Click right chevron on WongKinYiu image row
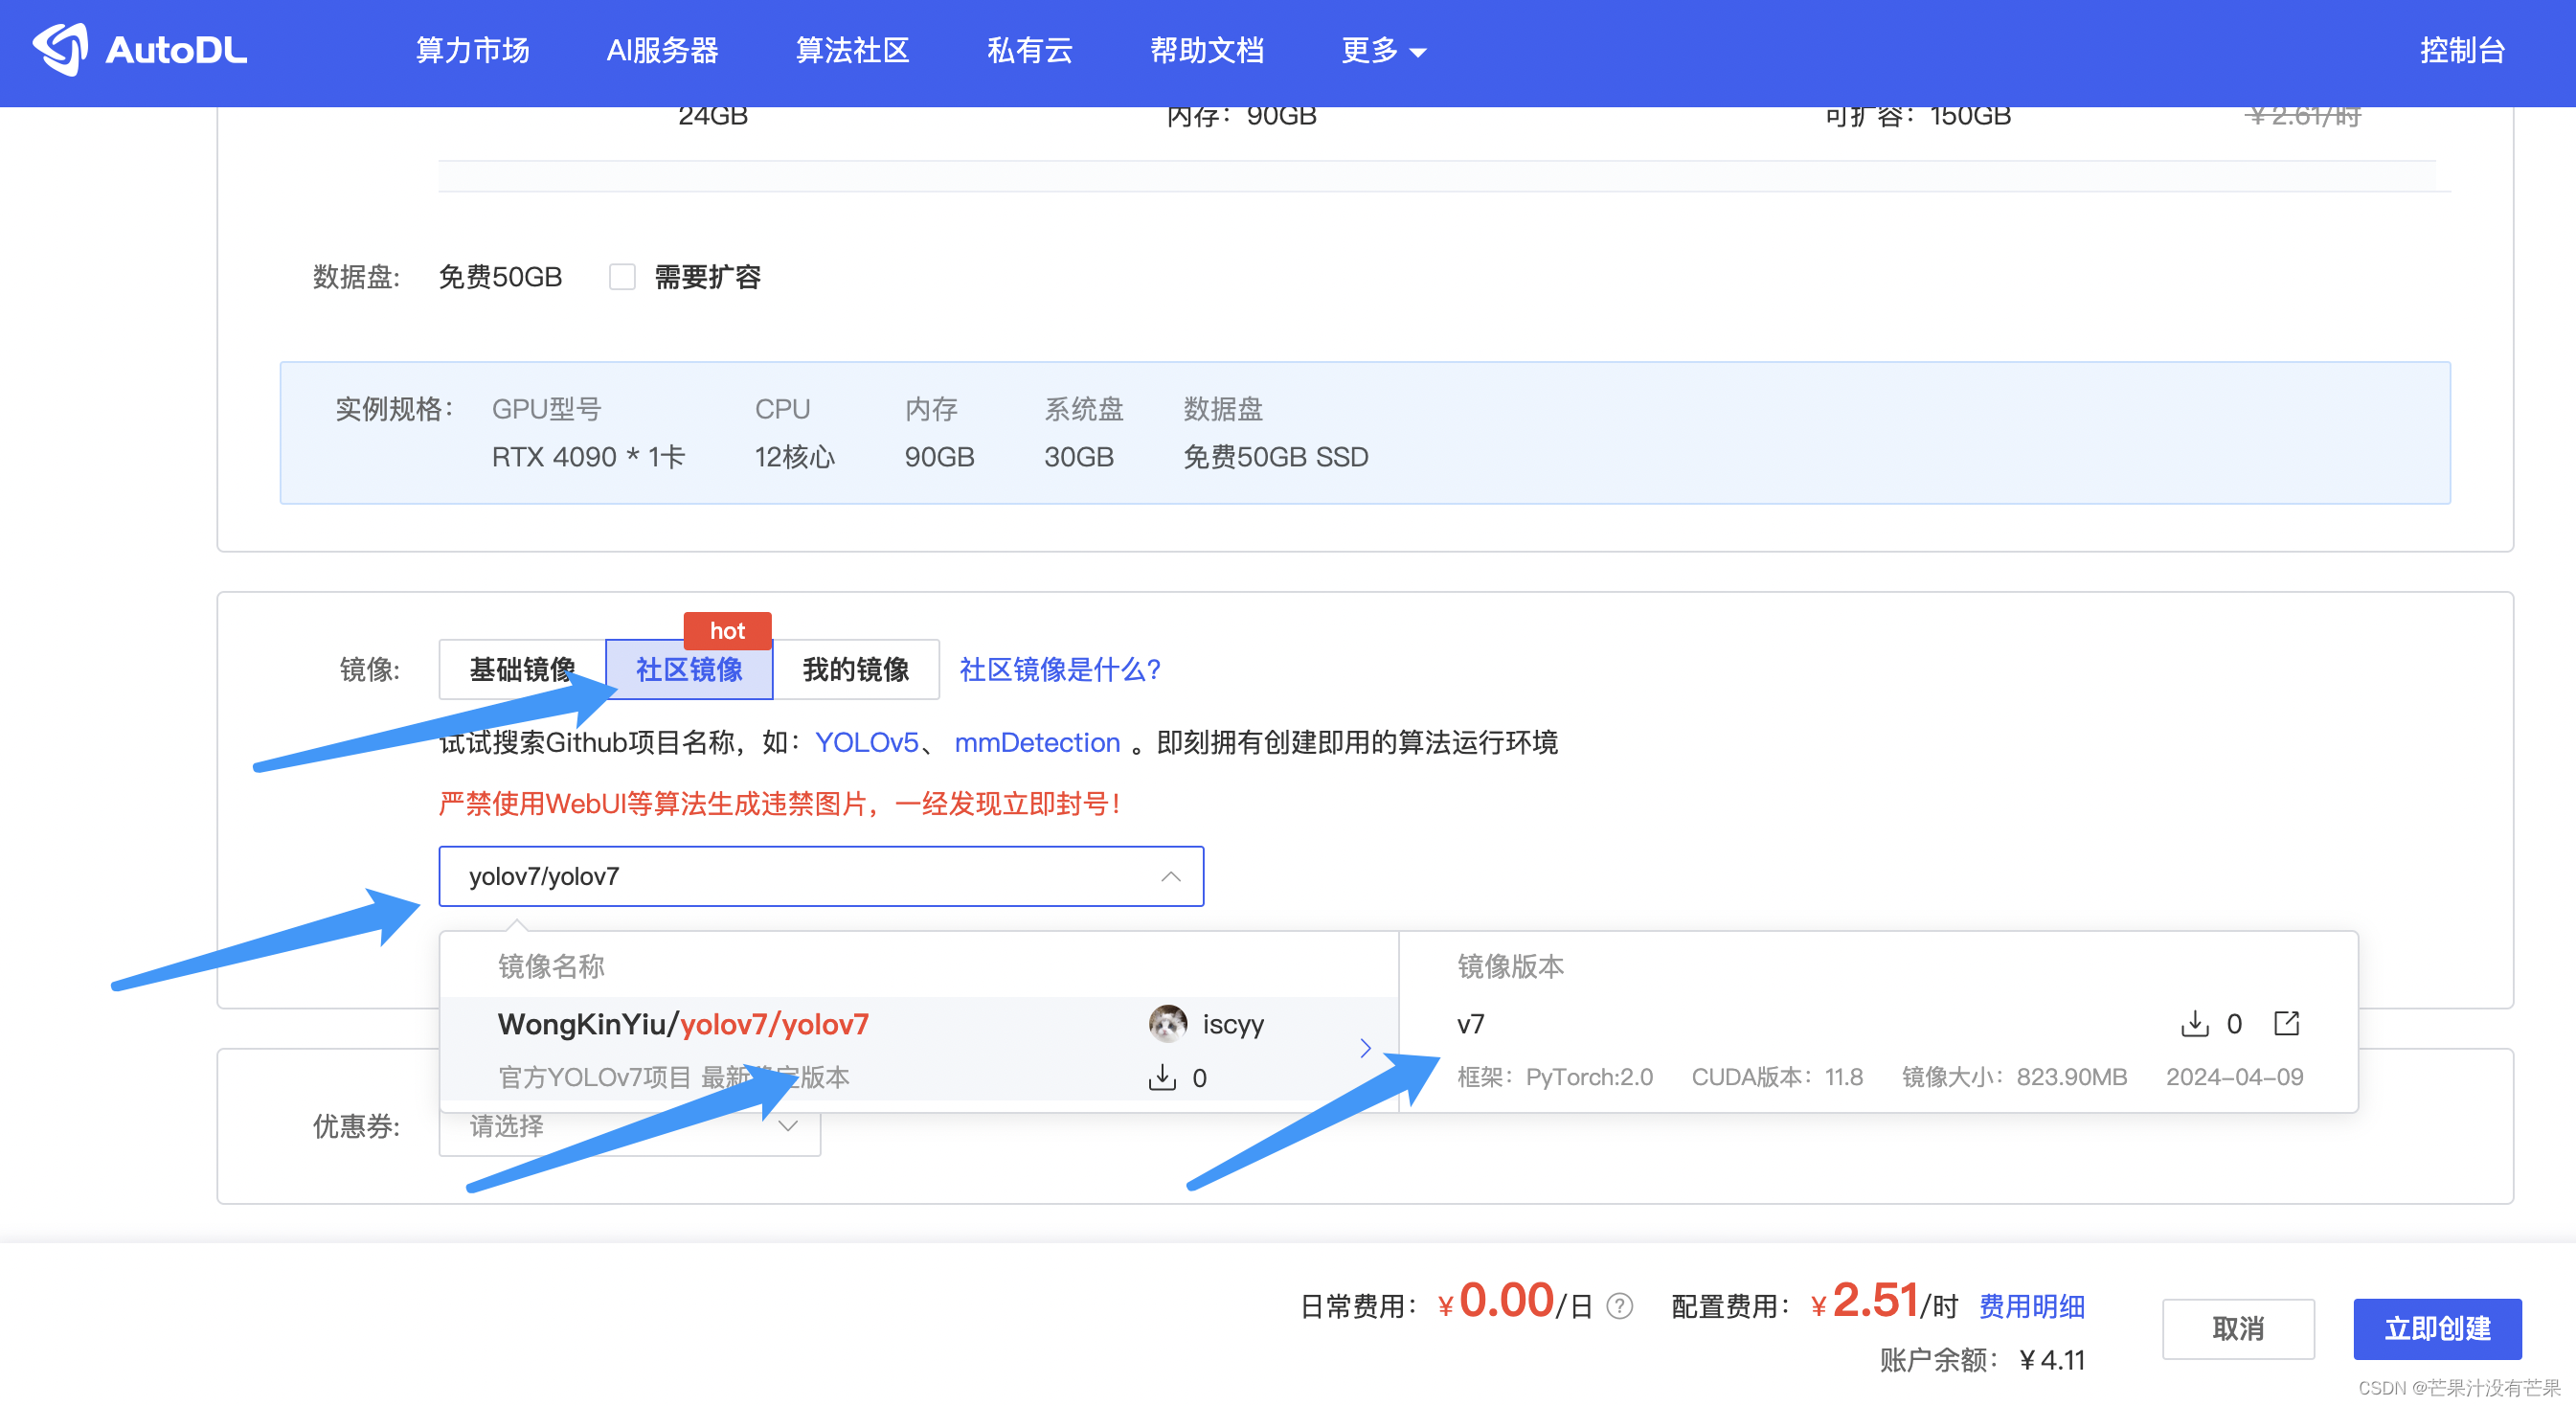The image size is (2576, 1406). point(1365,1048)
